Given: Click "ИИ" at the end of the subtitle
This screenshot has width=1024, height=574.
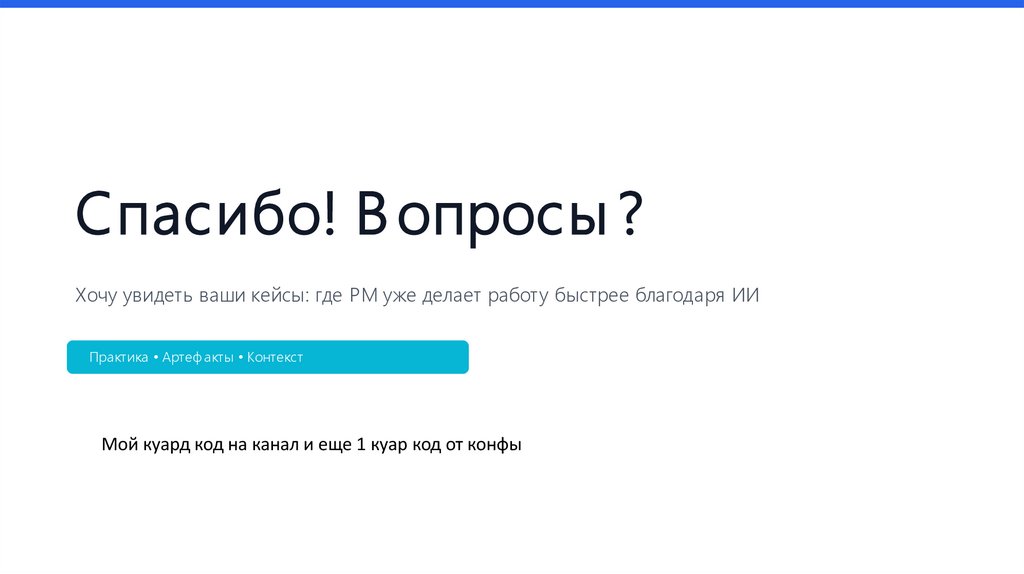Looking at the screenshot, I should 745,297.
